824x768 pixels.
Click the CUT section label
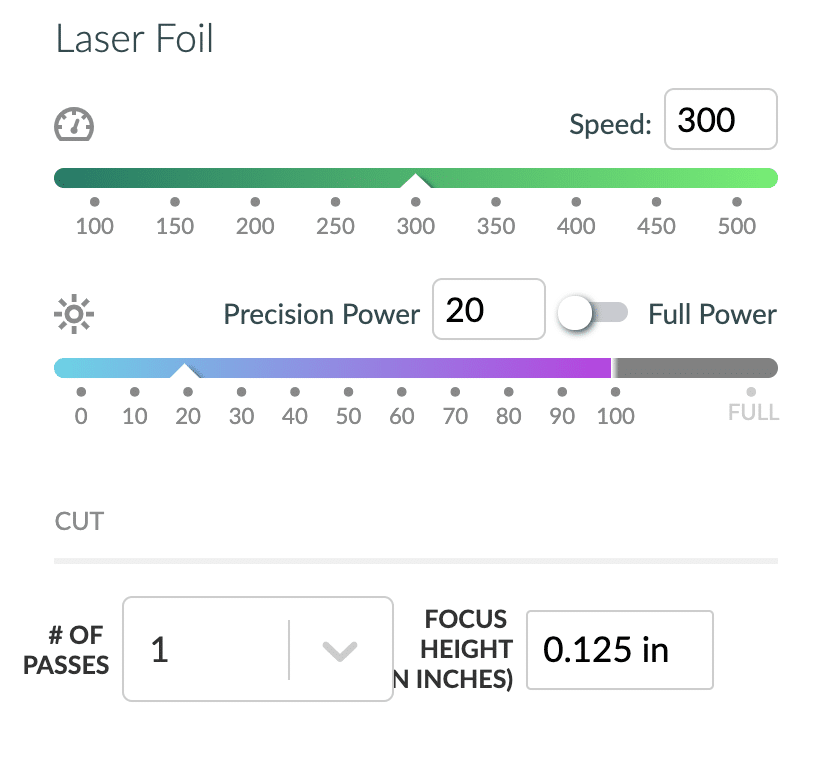79,521
